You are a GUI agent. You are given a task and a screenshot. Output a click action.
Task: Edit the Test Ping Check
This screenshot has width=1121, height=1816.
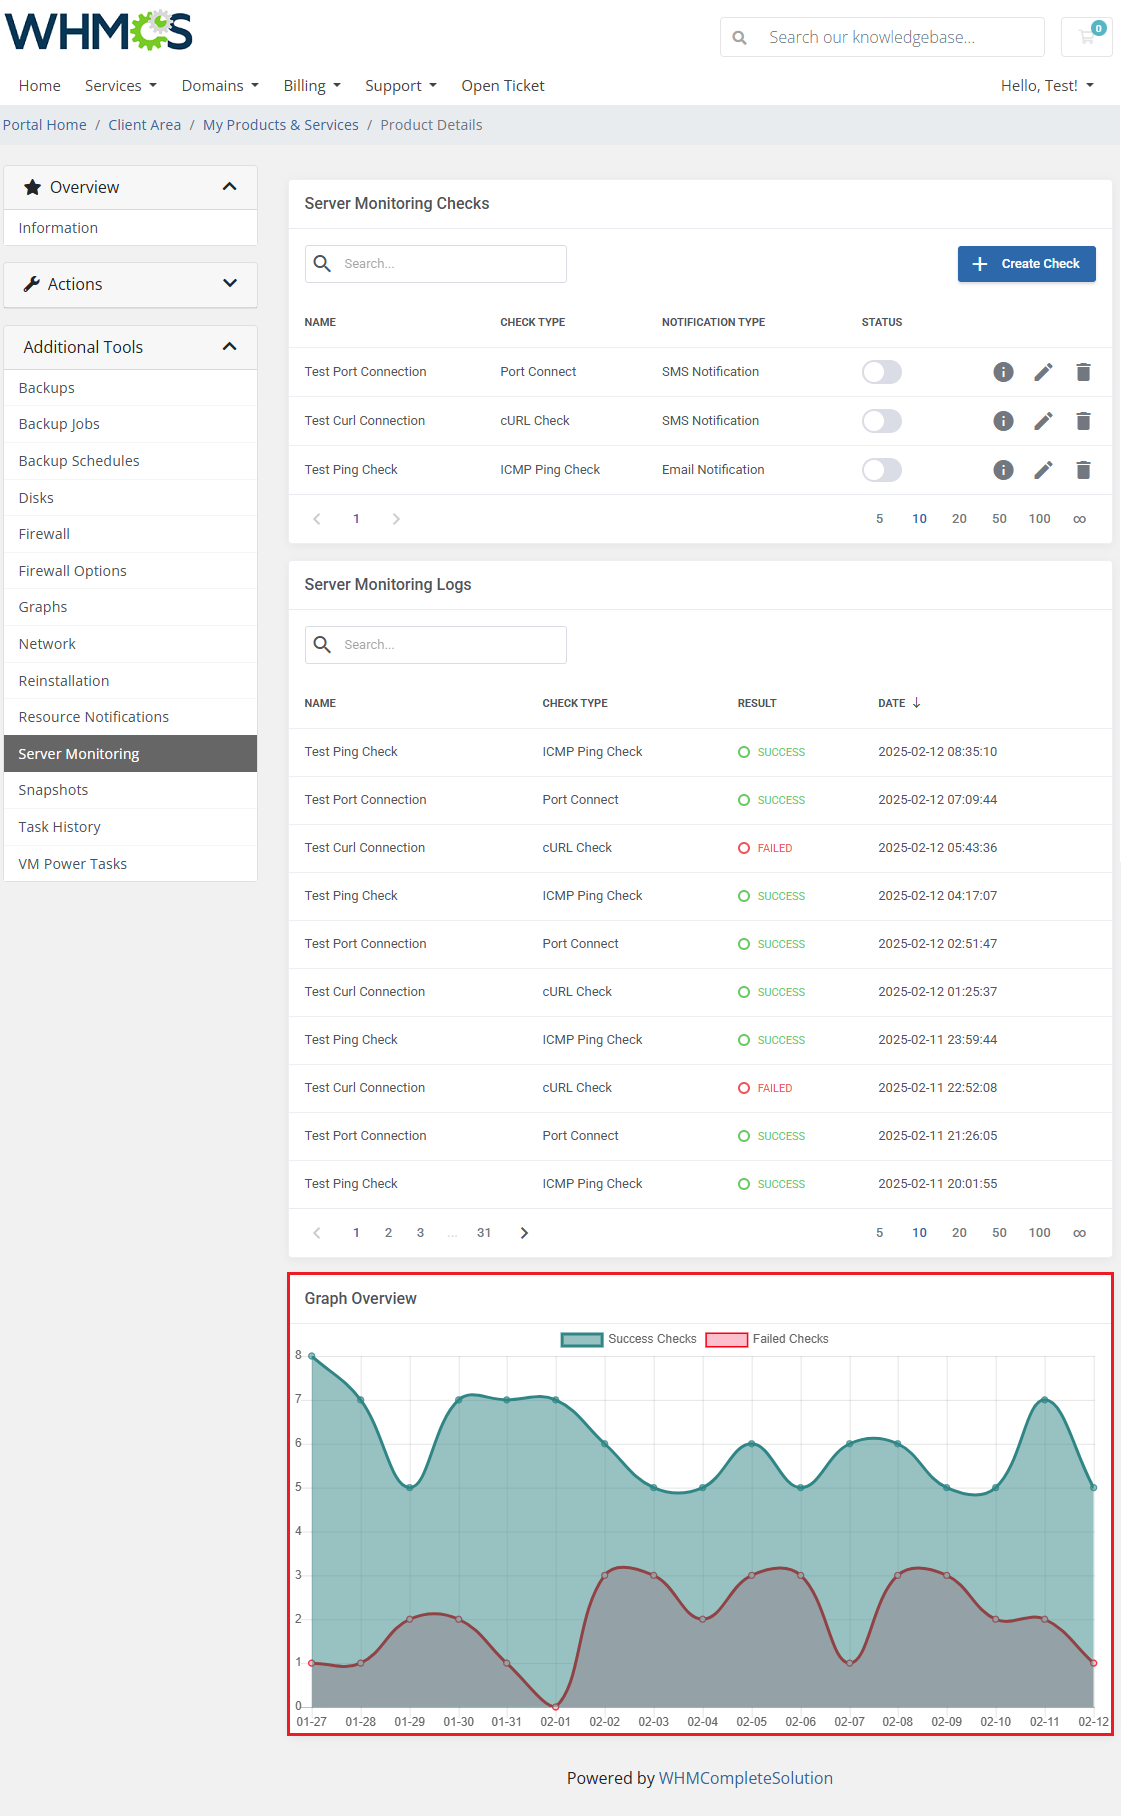click(1043, 470)
